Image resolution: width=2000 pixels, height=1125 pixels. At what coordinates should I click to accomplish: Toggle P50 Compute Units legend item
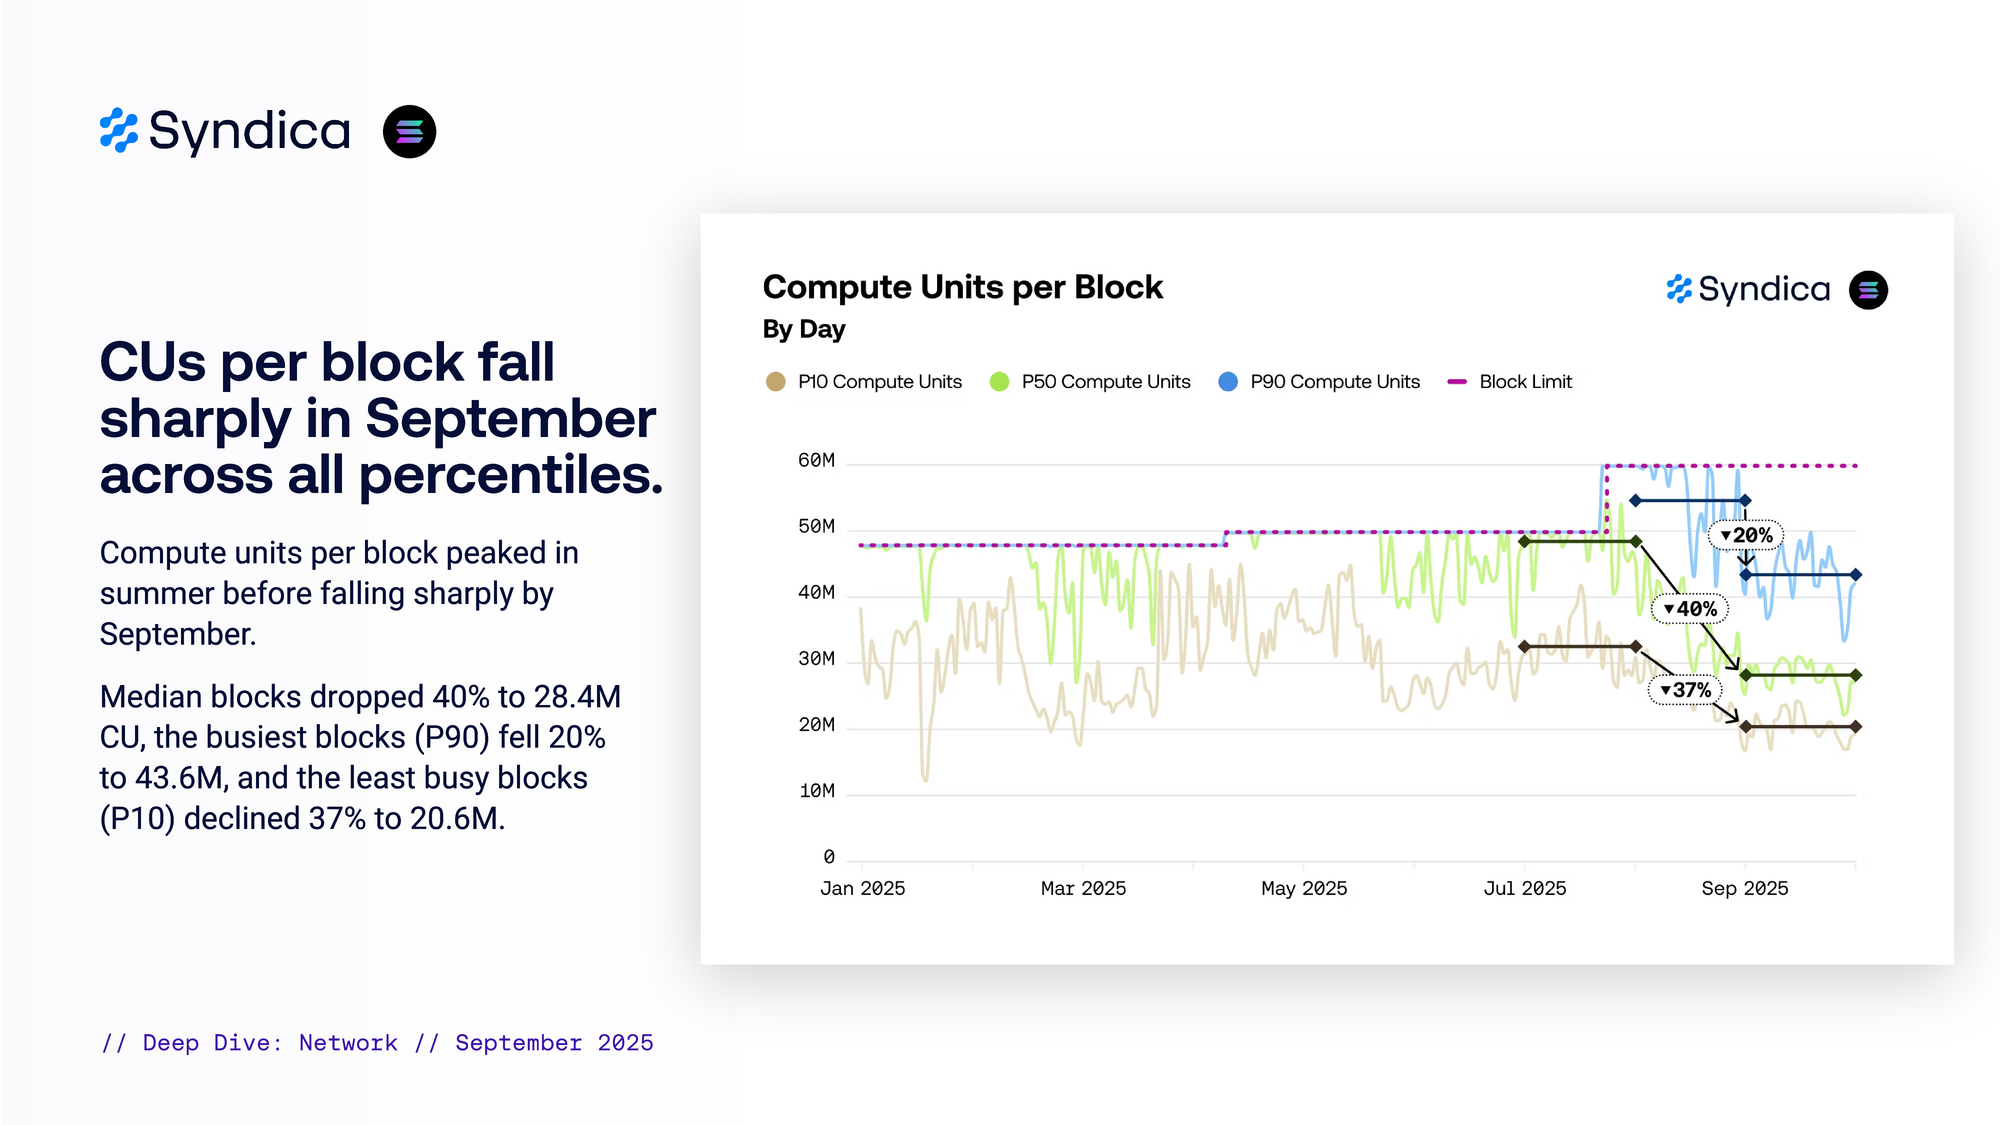pyautogui.click(x=1105, y=381)
